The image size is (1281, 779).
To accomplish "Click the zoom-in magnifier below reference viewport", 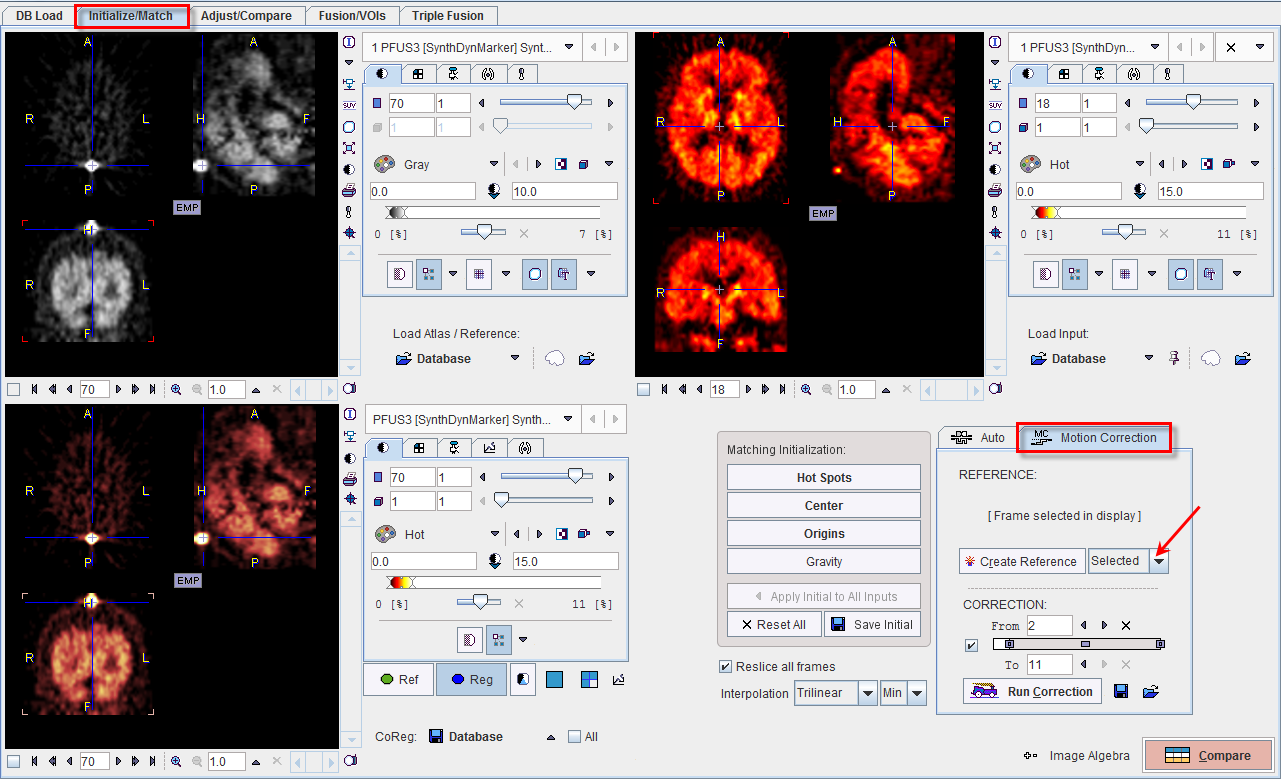I will click(176, 389).
